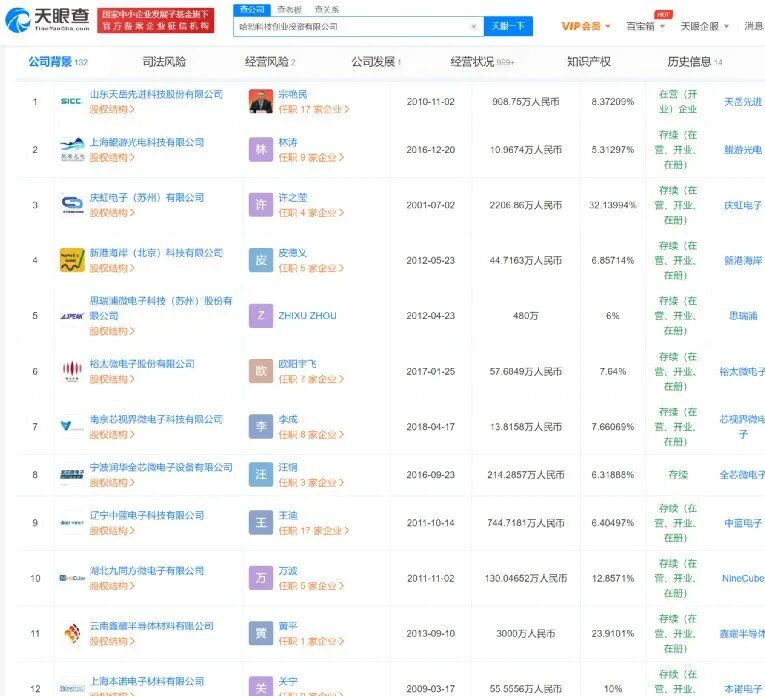Click the 汪 avatar beside 汪钢

[x=261, y=475]
